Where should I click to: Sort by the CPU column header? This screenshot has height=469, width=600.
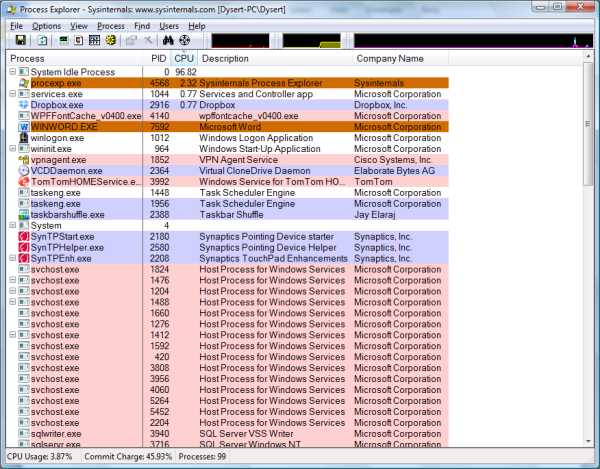pyautogui.click(x=184, y=59)
